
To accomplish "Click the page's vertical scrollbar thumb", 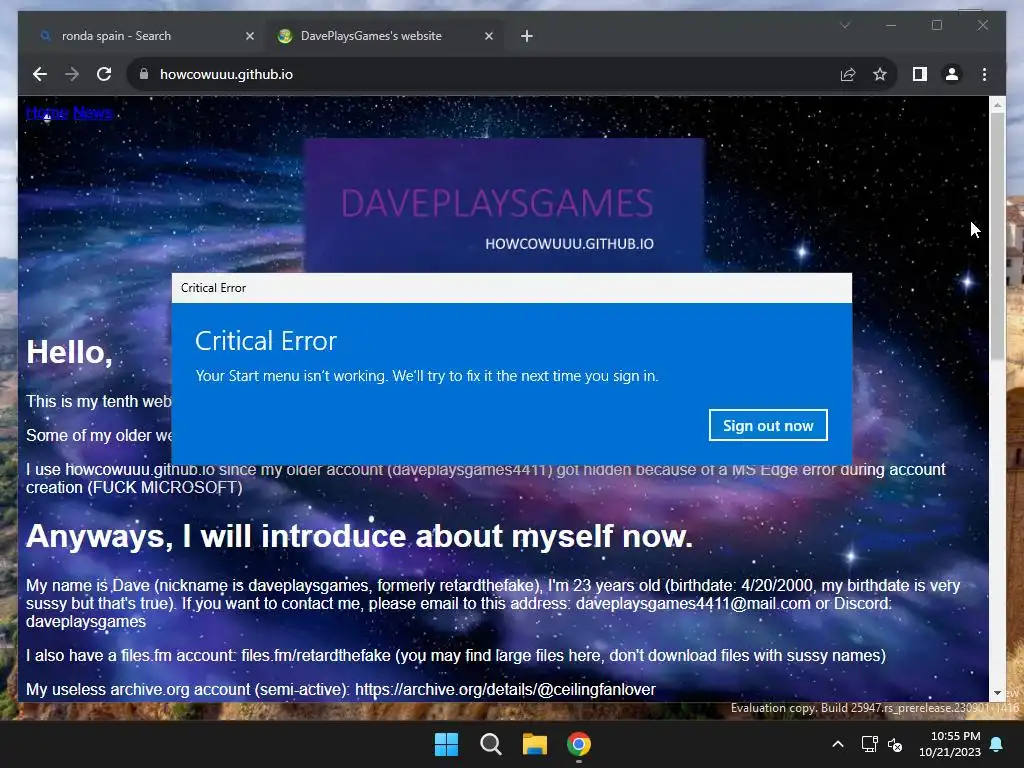I will point(997,236).
